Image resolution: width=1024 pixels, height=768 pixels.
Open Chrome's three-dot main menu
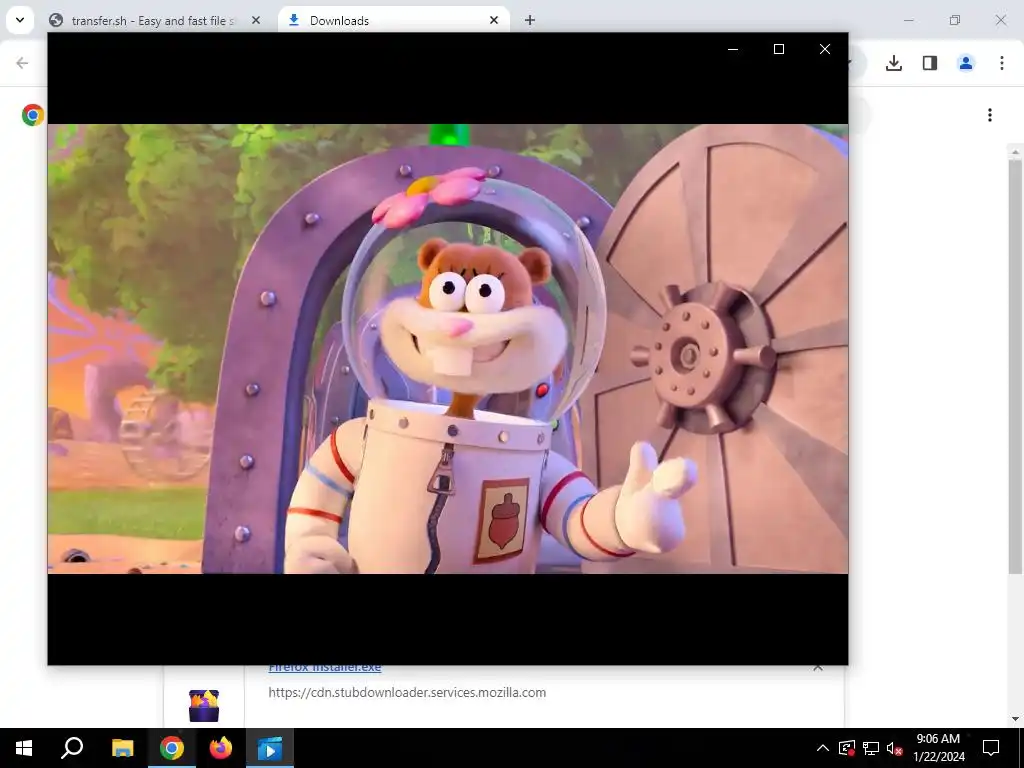tap(1002, 63)
